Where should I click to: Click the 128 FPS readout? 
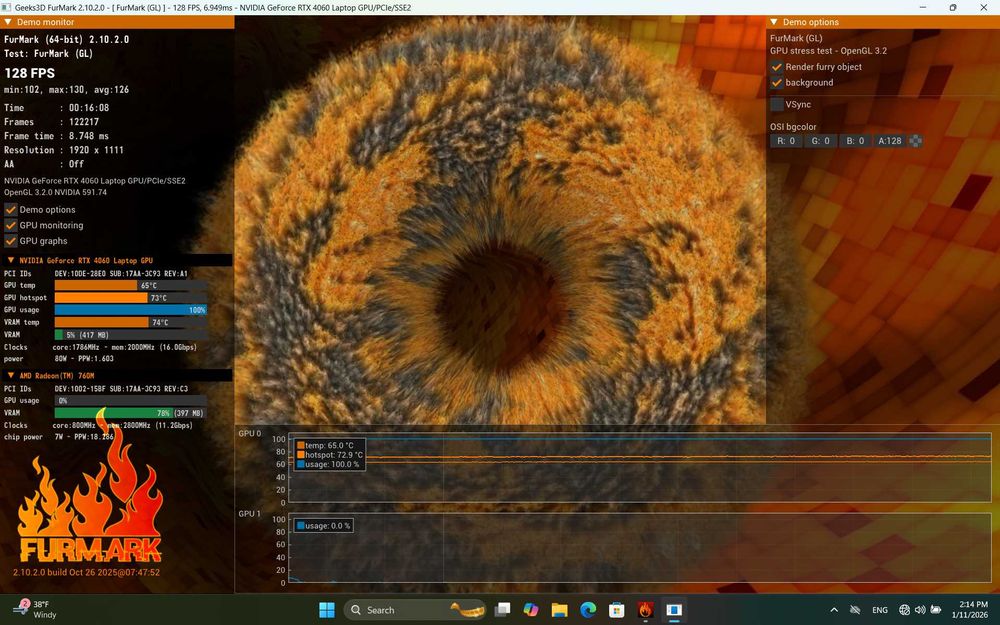[29, 73]
